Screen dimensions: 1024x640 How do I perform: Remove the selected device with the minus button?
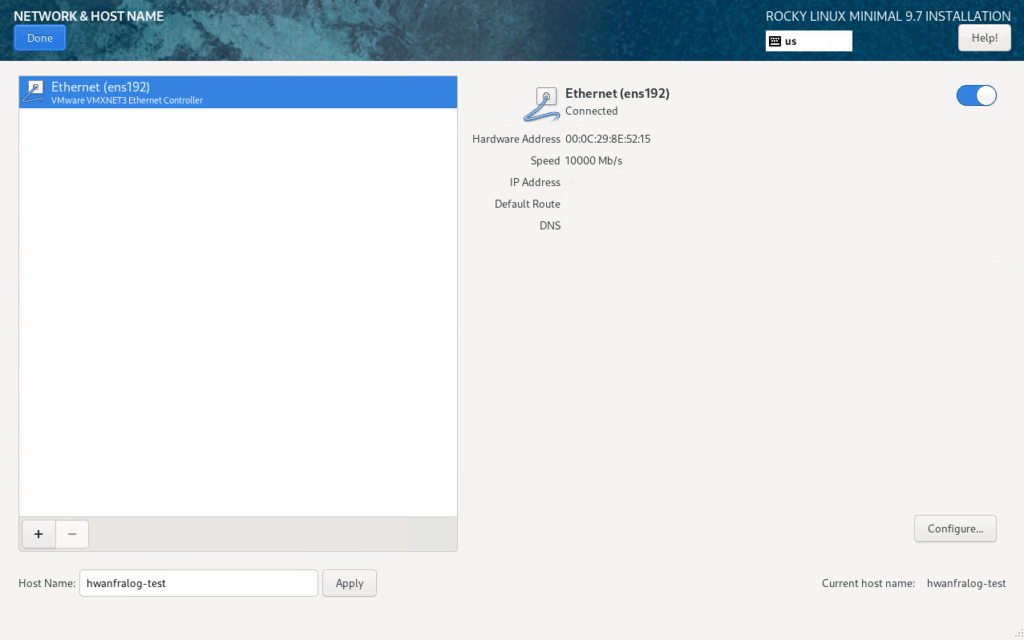click(x=72, y=534)
